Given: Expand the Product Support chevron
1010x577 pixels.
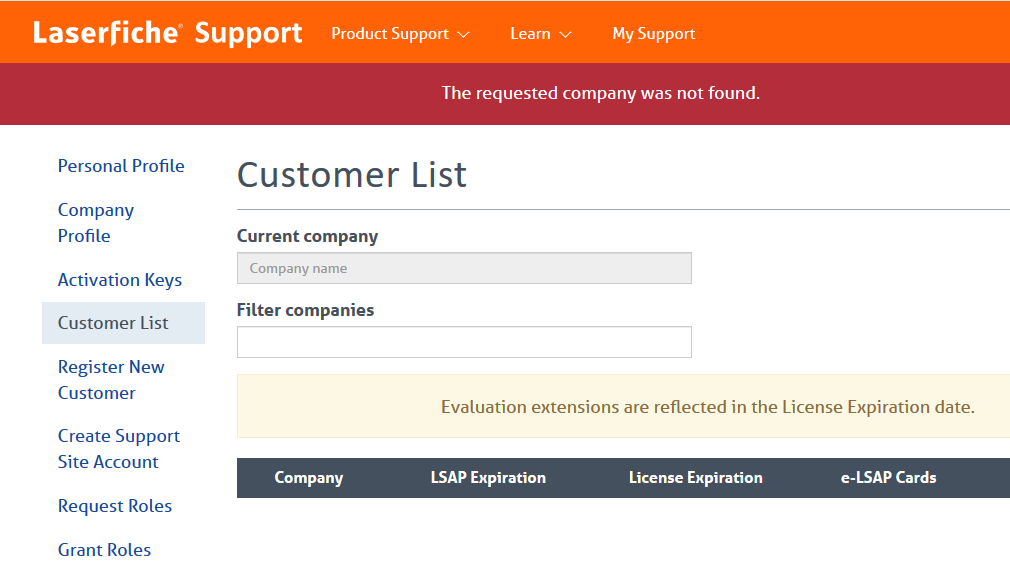Looking at the screenshot, I should point(464,35).
